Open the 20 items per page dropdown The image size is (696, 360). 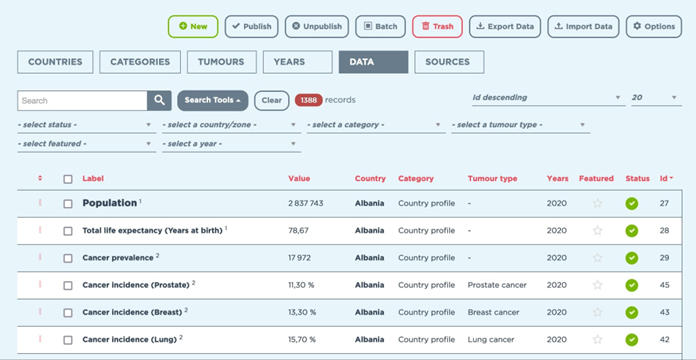tap(656, 98)
